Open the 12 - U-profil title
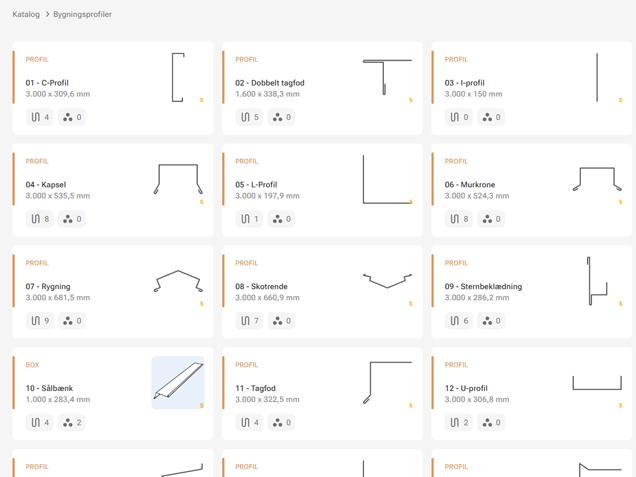 (x=466, y=388)
